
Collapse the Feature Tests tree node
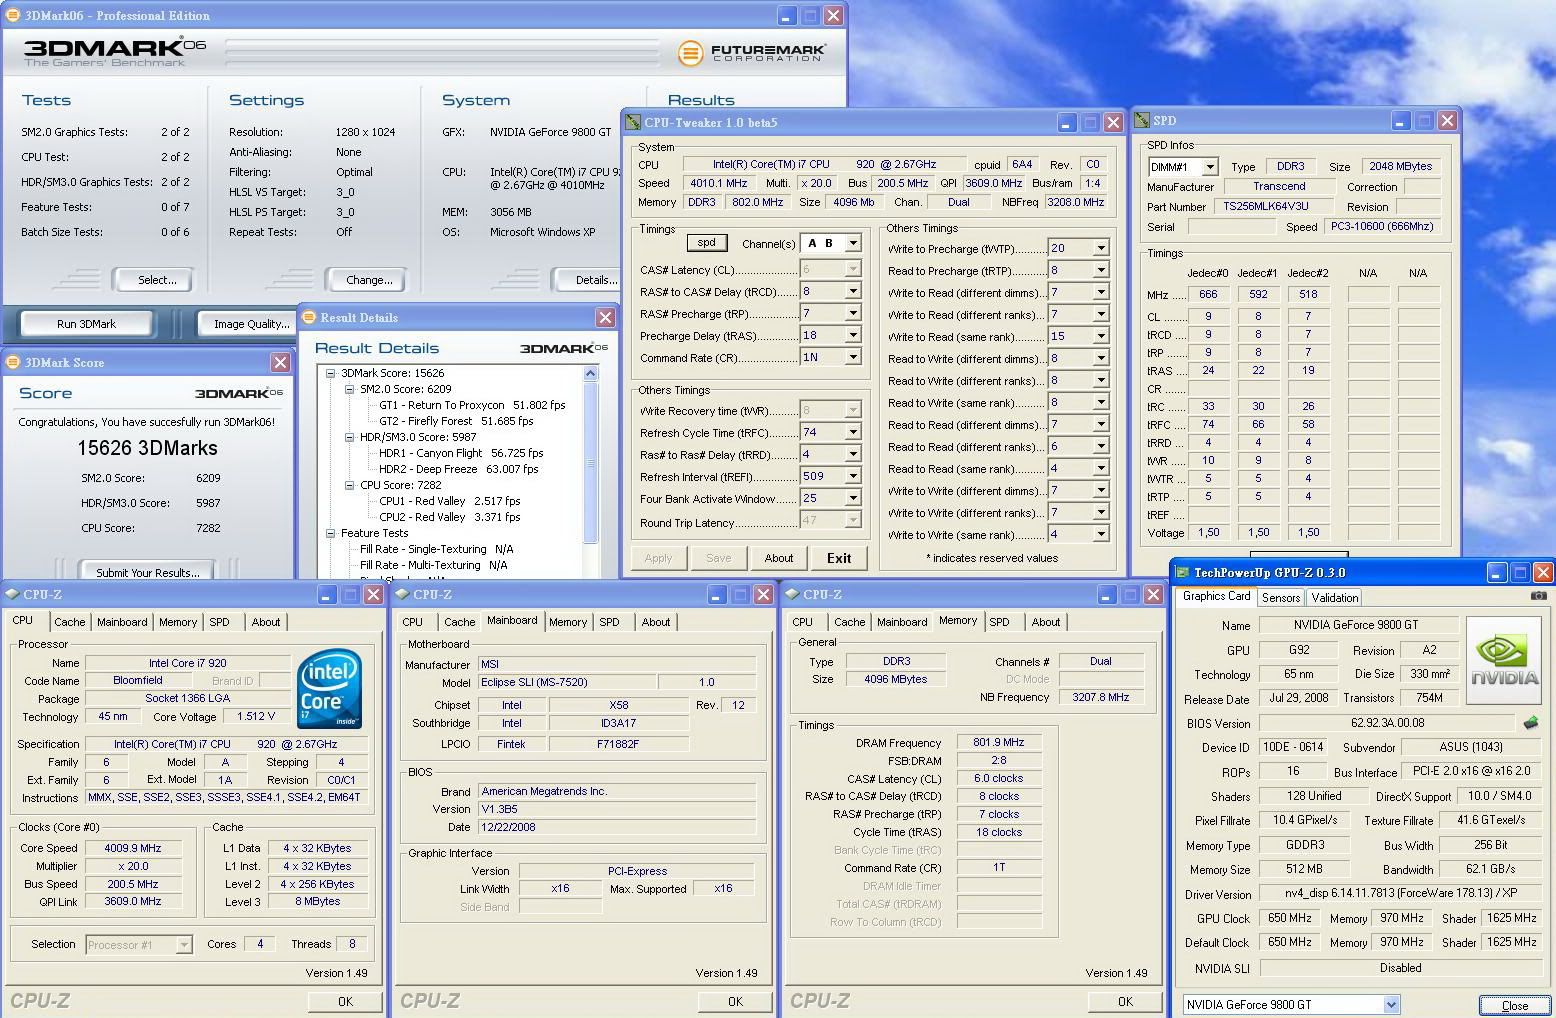pyautogui.click(x=330, y=533)
